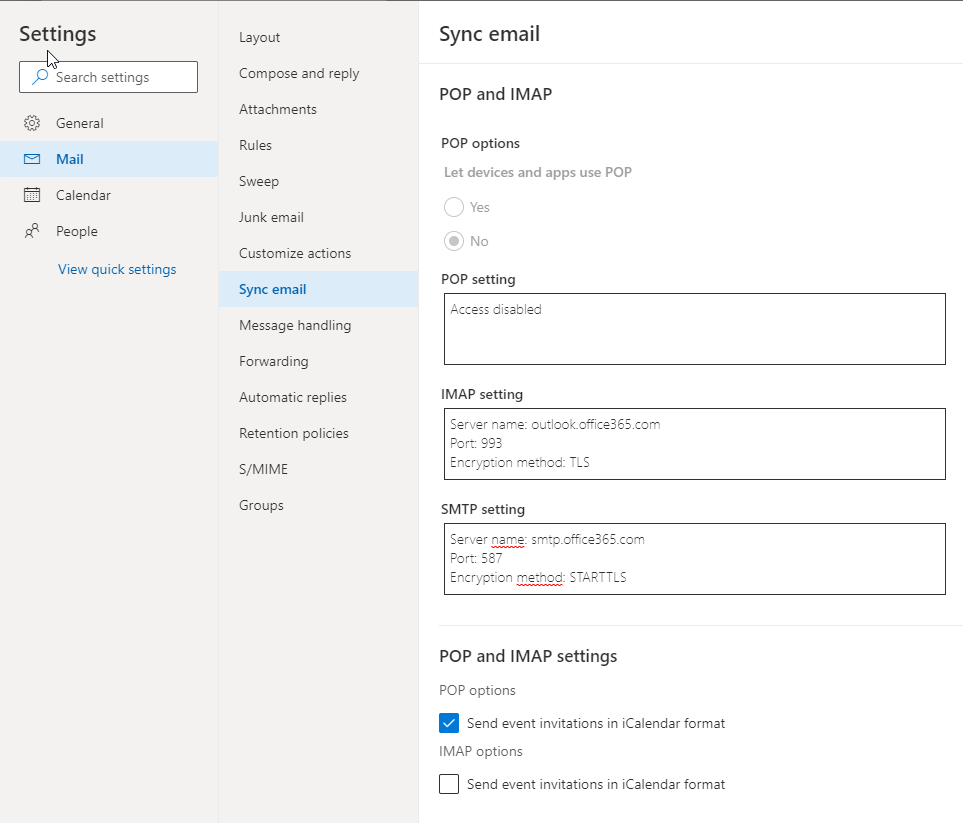Click the 'SMTP setting' label
The width and height of the screenshot is (963, 823).
(x=483, y=509)
